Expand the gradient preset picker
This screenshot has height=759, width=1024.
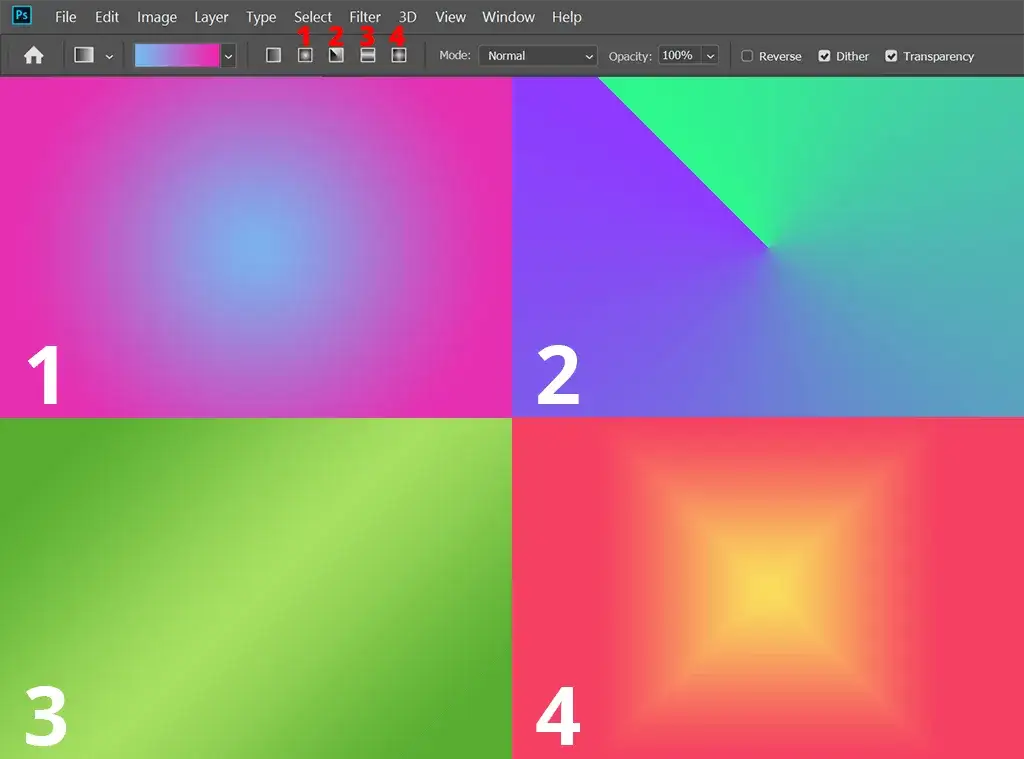coord(227,55)
